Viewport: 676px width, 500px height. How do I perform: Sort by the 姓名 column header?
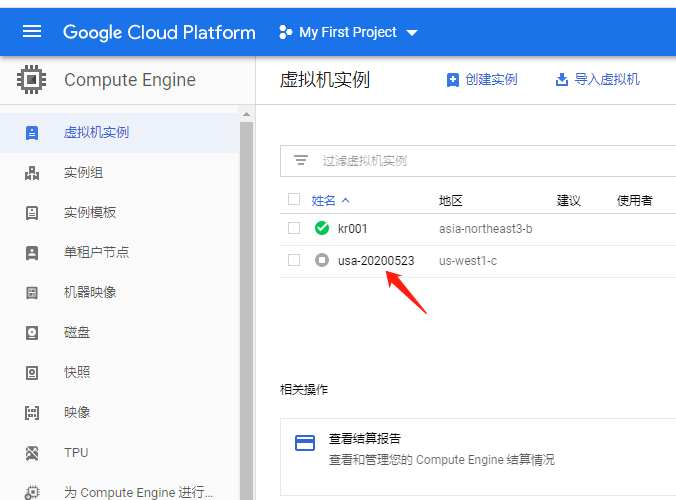pyautogui.click(x=323, y=200)
